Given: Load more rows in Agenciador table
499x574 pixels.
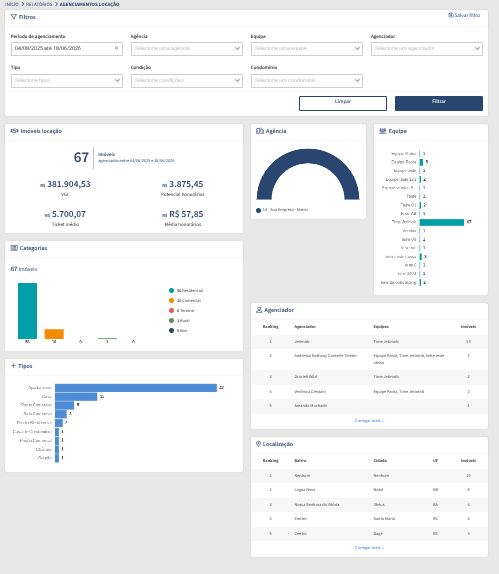Looking at the screenshot, I should click(369, 421).
